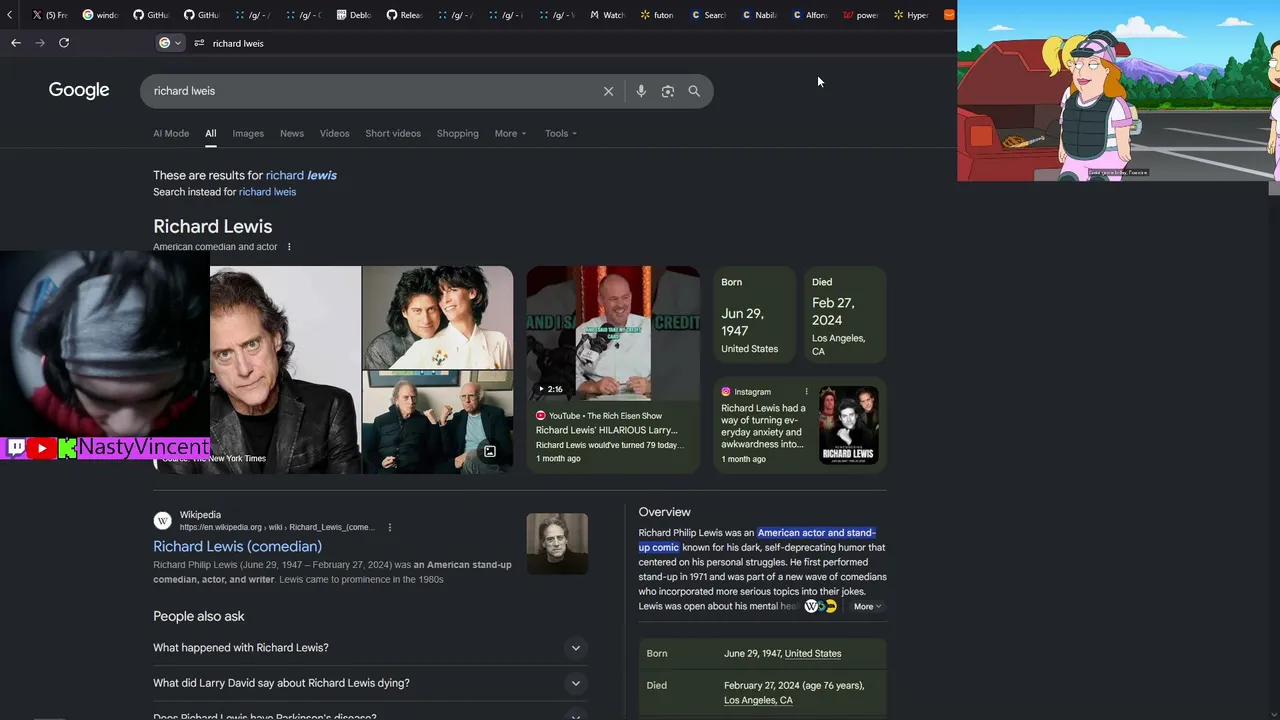Switch to the "Nabila" browser tab
The width and height of the screenshot is (1280, 720).
[x=760, y=15]
